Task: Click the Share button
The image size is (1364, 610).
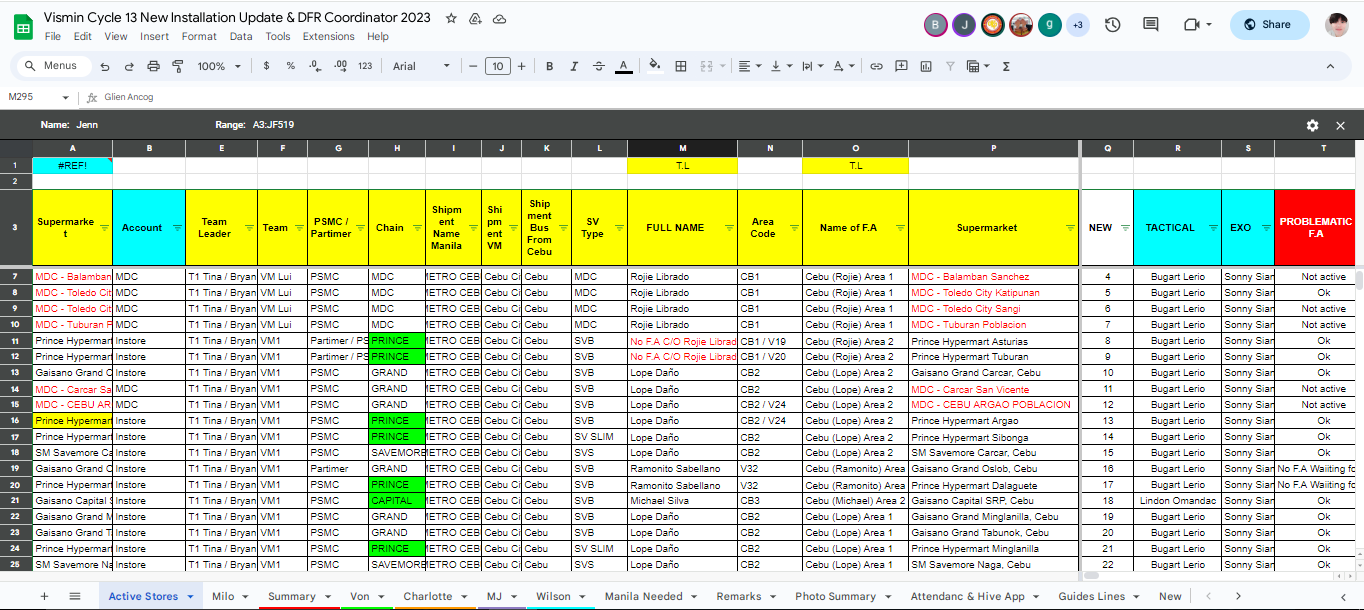Action: click(1269, 24)
